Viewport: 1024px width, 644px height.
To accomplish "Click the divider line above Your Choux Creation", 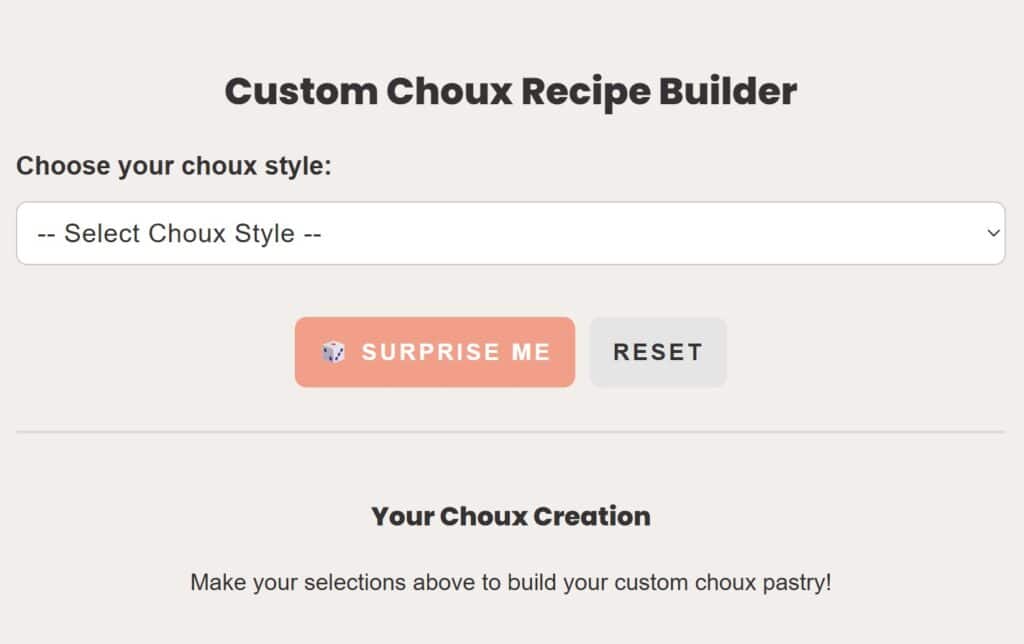I will click(511, 431).
